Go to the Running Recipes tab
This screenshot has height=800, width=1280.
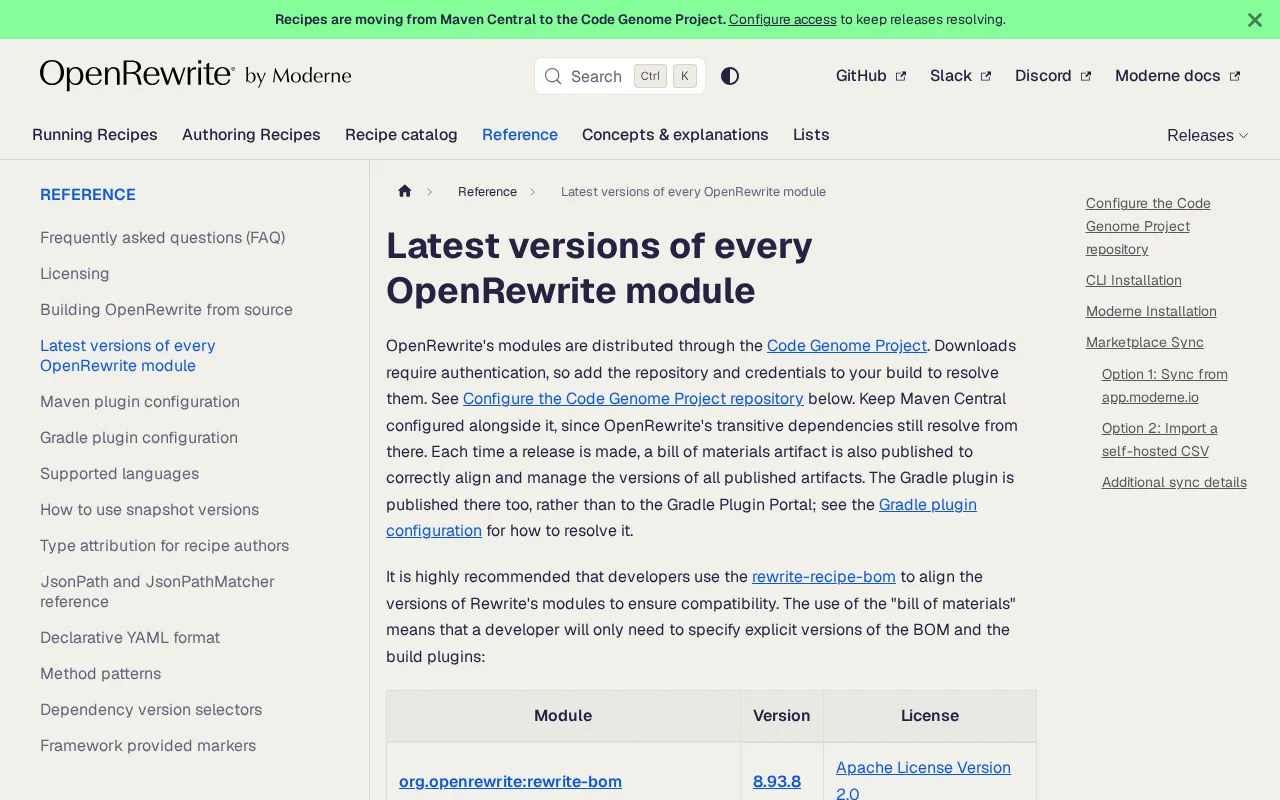coord(95,134)
